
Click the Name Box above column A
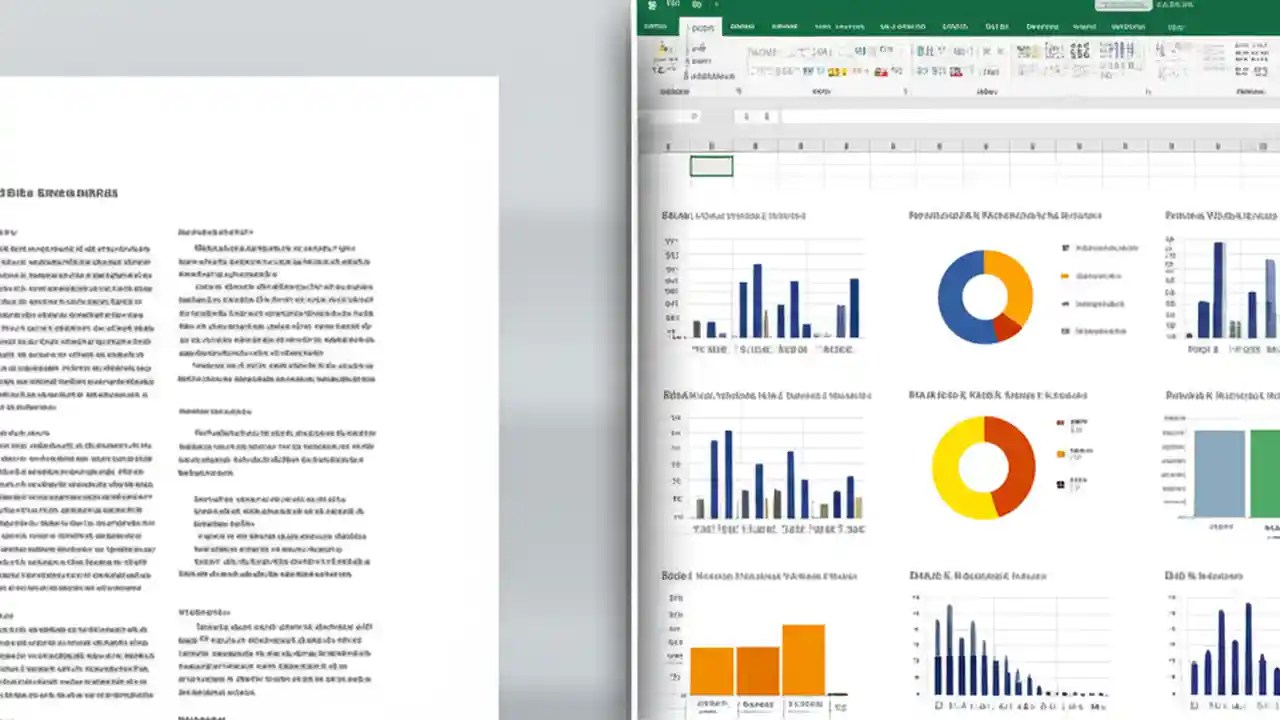pyautogui.click(x=690, y=116)
